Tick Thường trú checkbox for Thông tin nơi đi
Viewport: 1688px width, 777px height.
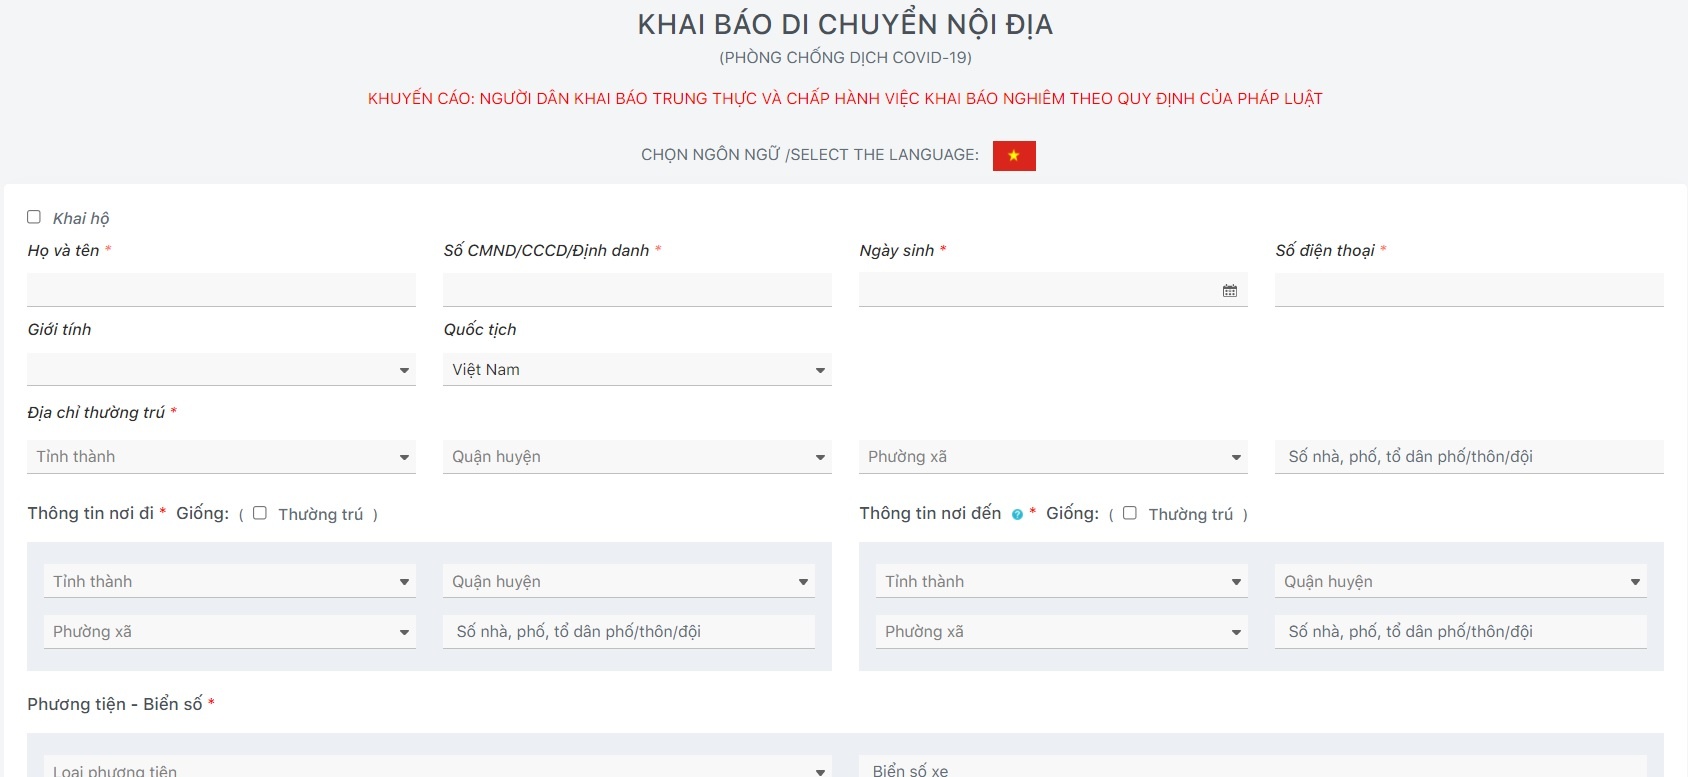pyautogui.click(x=260, y=513)
